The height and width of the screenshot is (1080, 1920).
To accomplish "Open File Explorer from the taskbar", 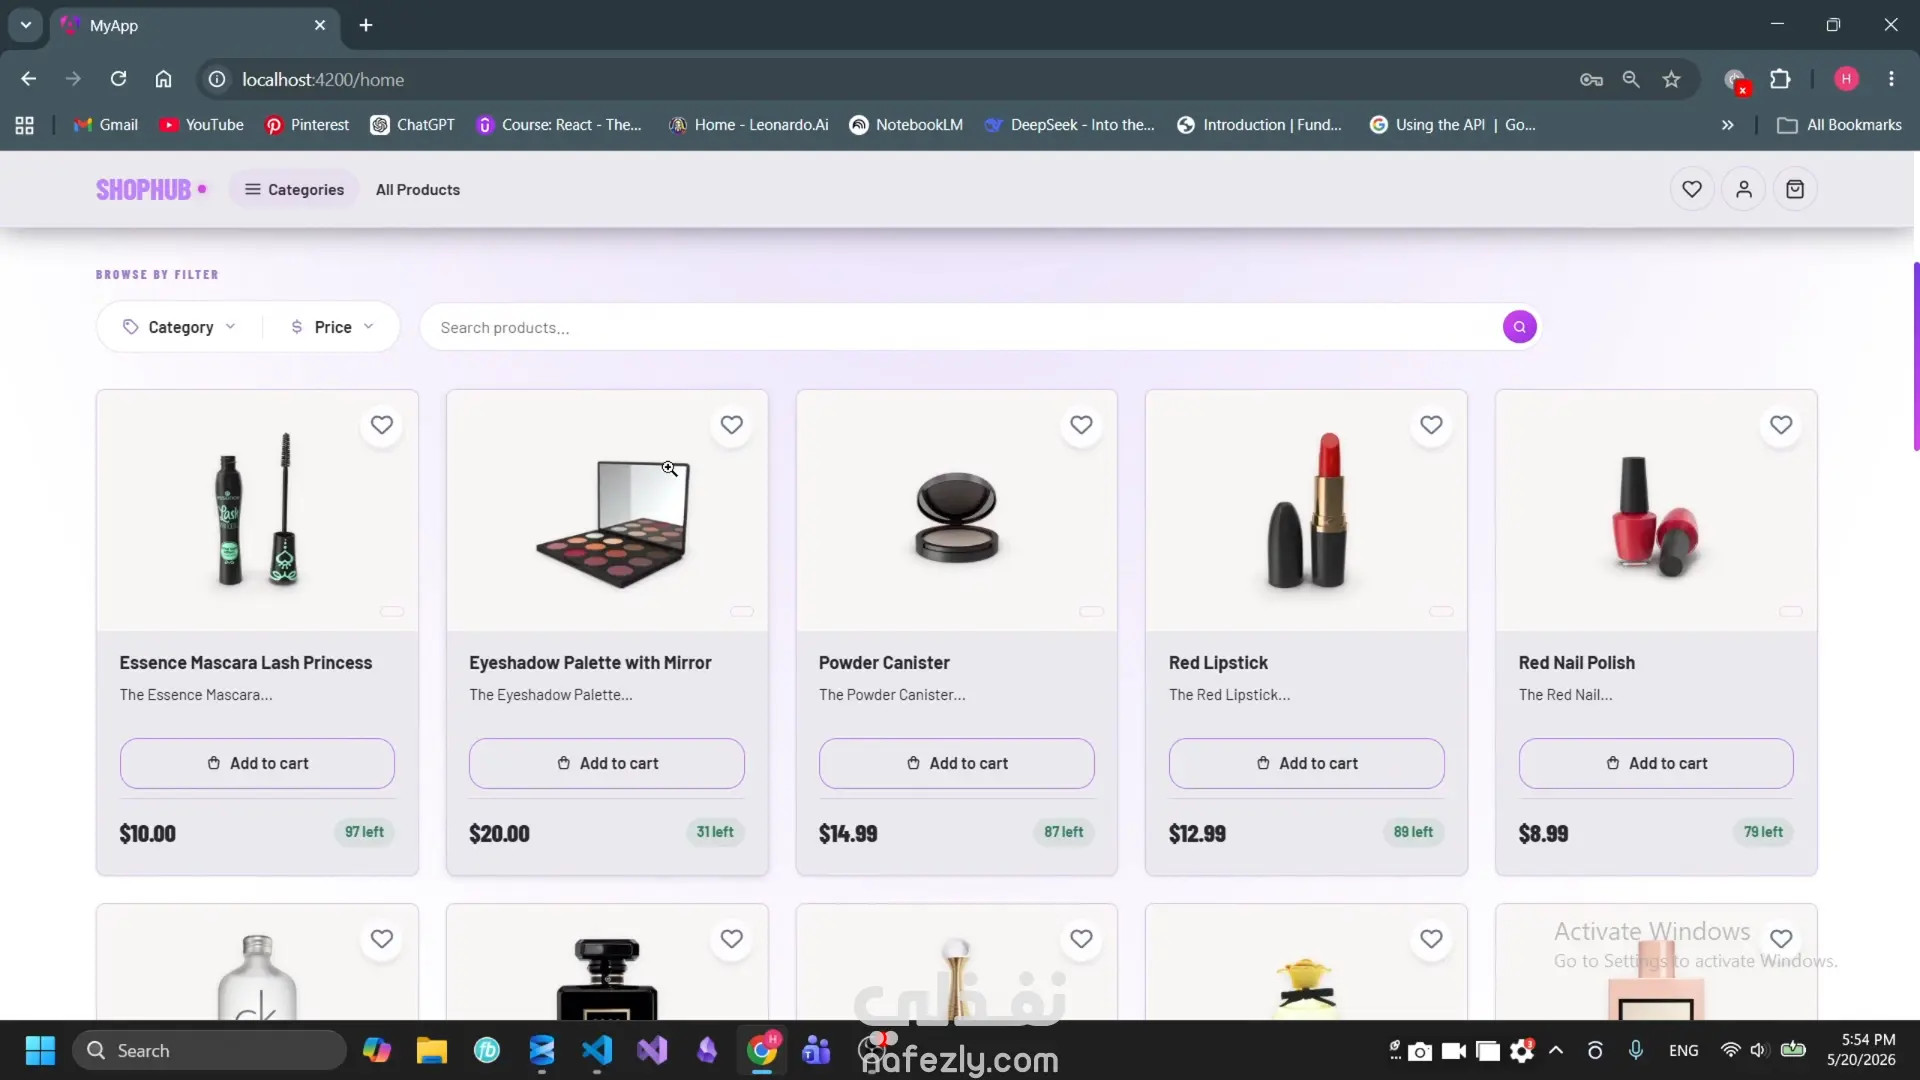I will point(431,1050).
